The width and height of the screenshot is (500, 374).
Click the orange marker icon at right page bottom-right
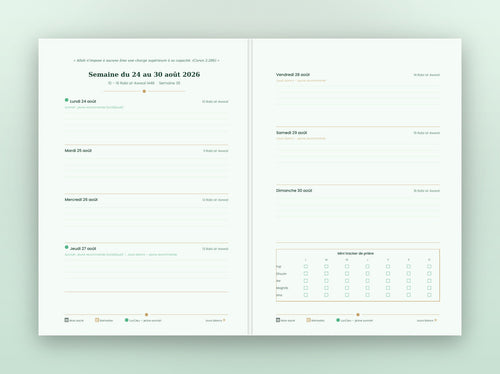[436, 320]
